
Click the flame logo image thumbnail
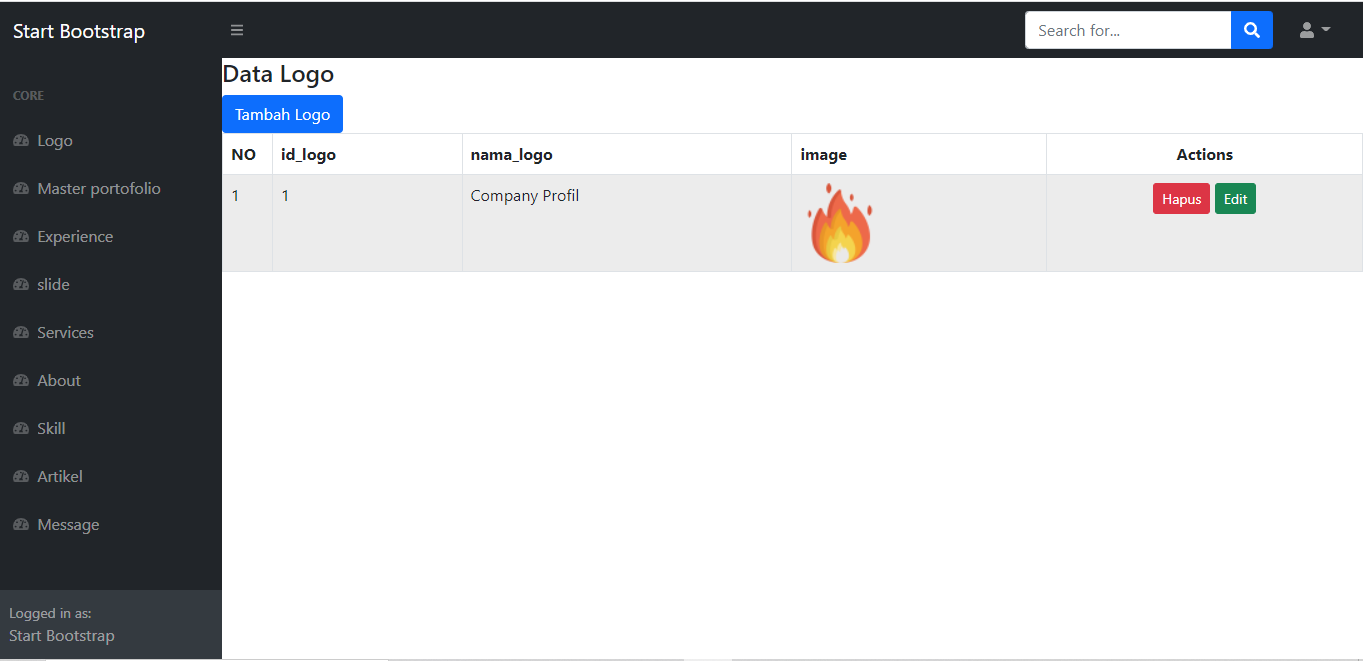click(840, 224)
